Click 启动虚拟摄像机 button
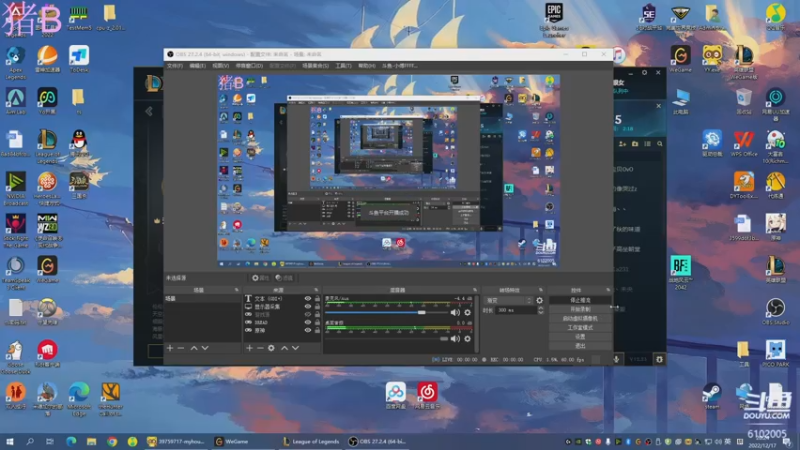The width and height of the screenshot is (800, 450). click(581, 318)
